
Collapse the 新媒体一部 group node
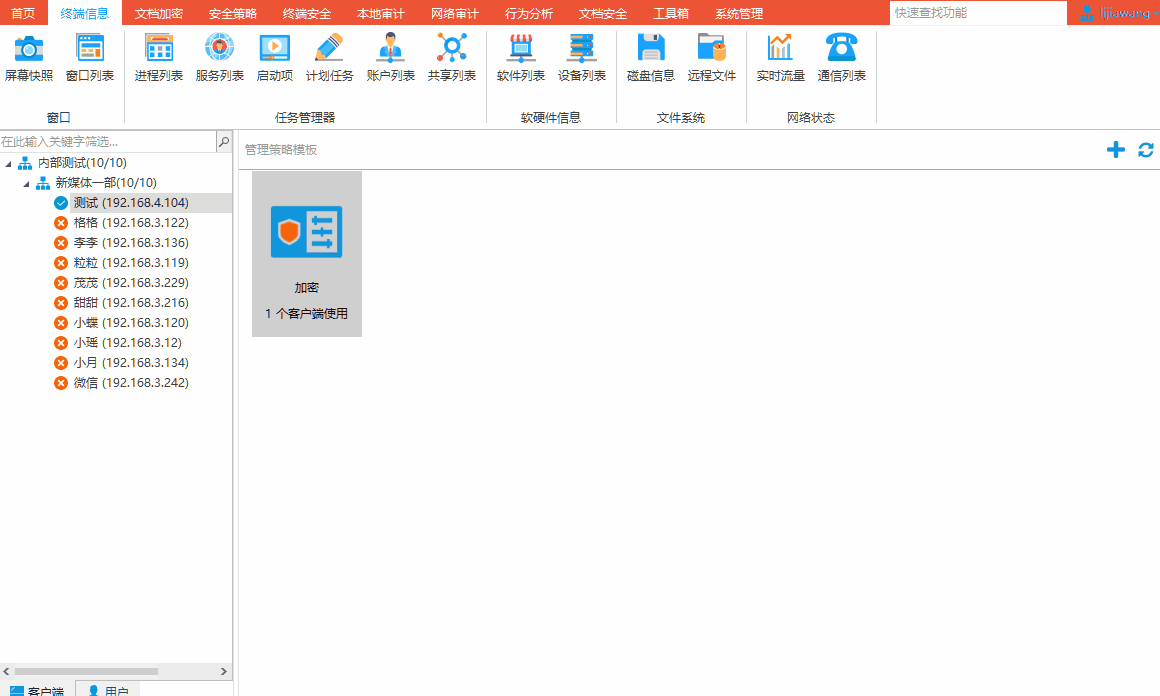pyautogui.click(x=26, y=183)
